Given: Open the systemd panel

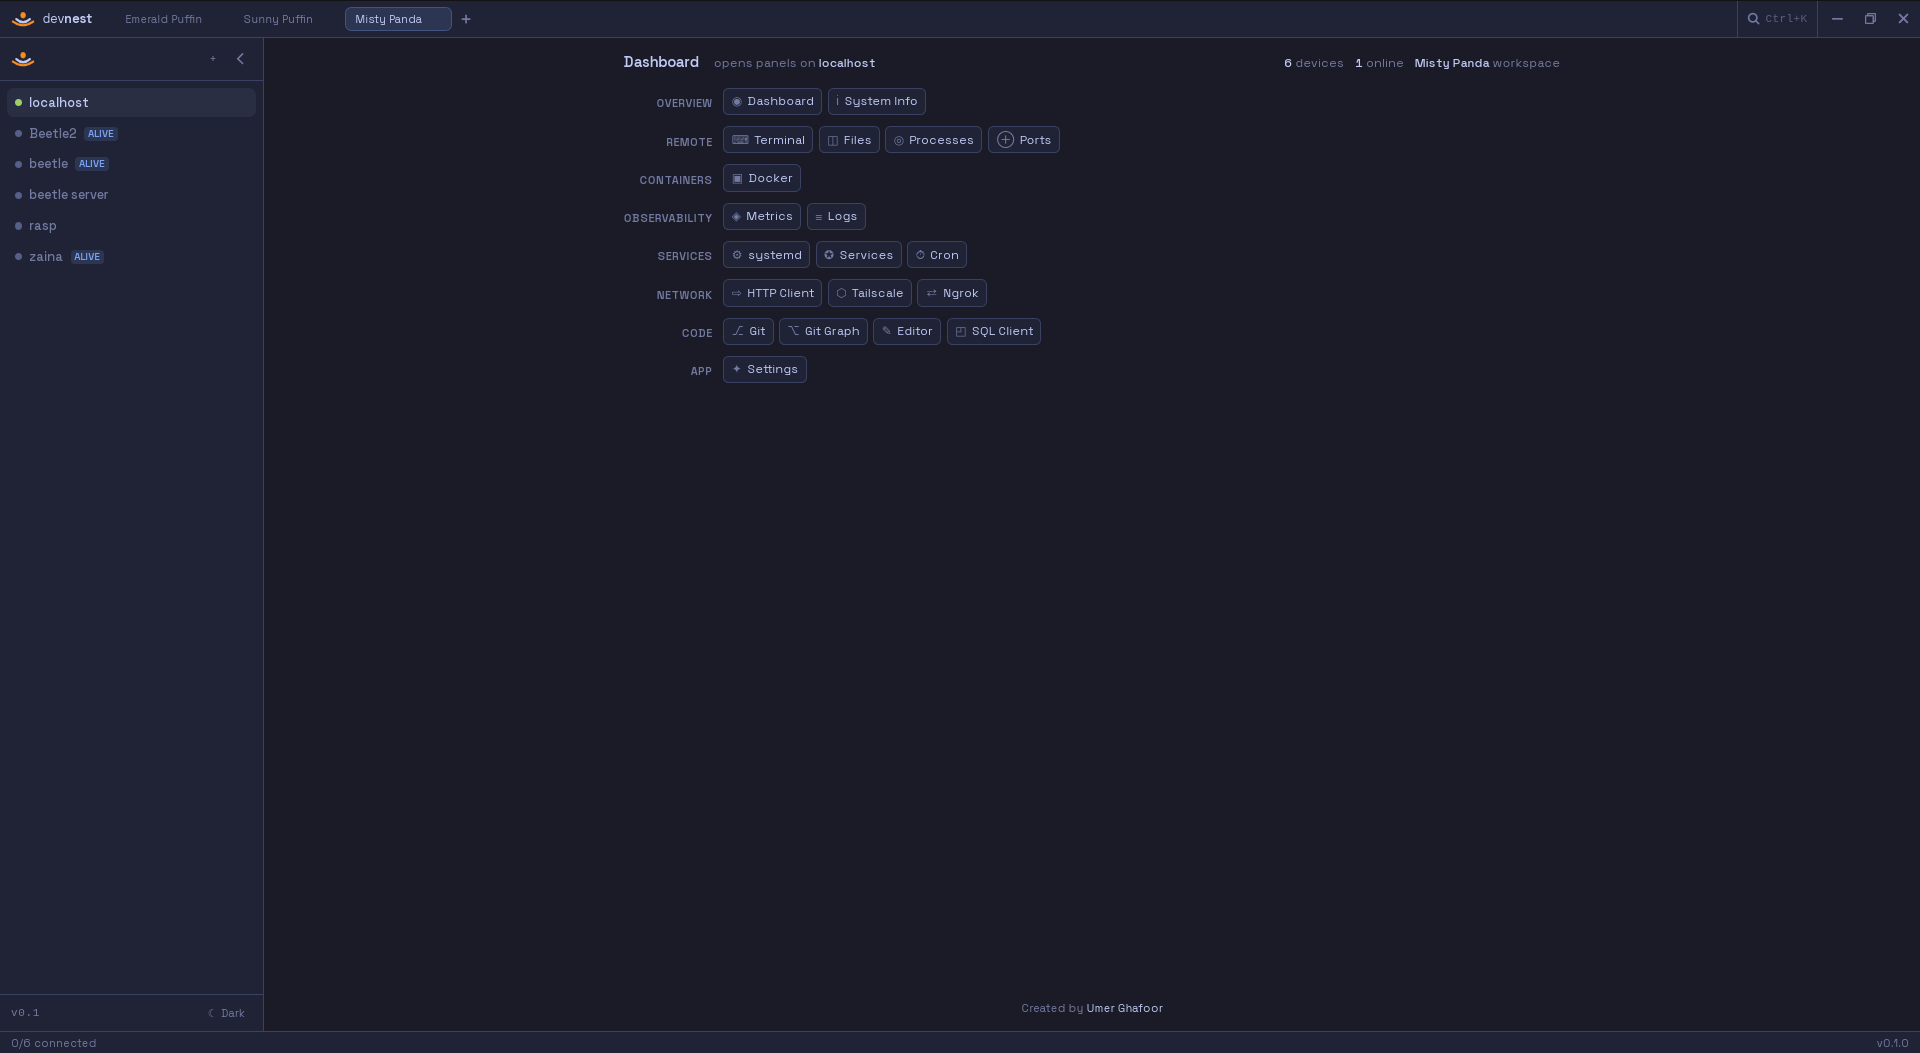Looking at the screenshot, I should coord(766,255).
